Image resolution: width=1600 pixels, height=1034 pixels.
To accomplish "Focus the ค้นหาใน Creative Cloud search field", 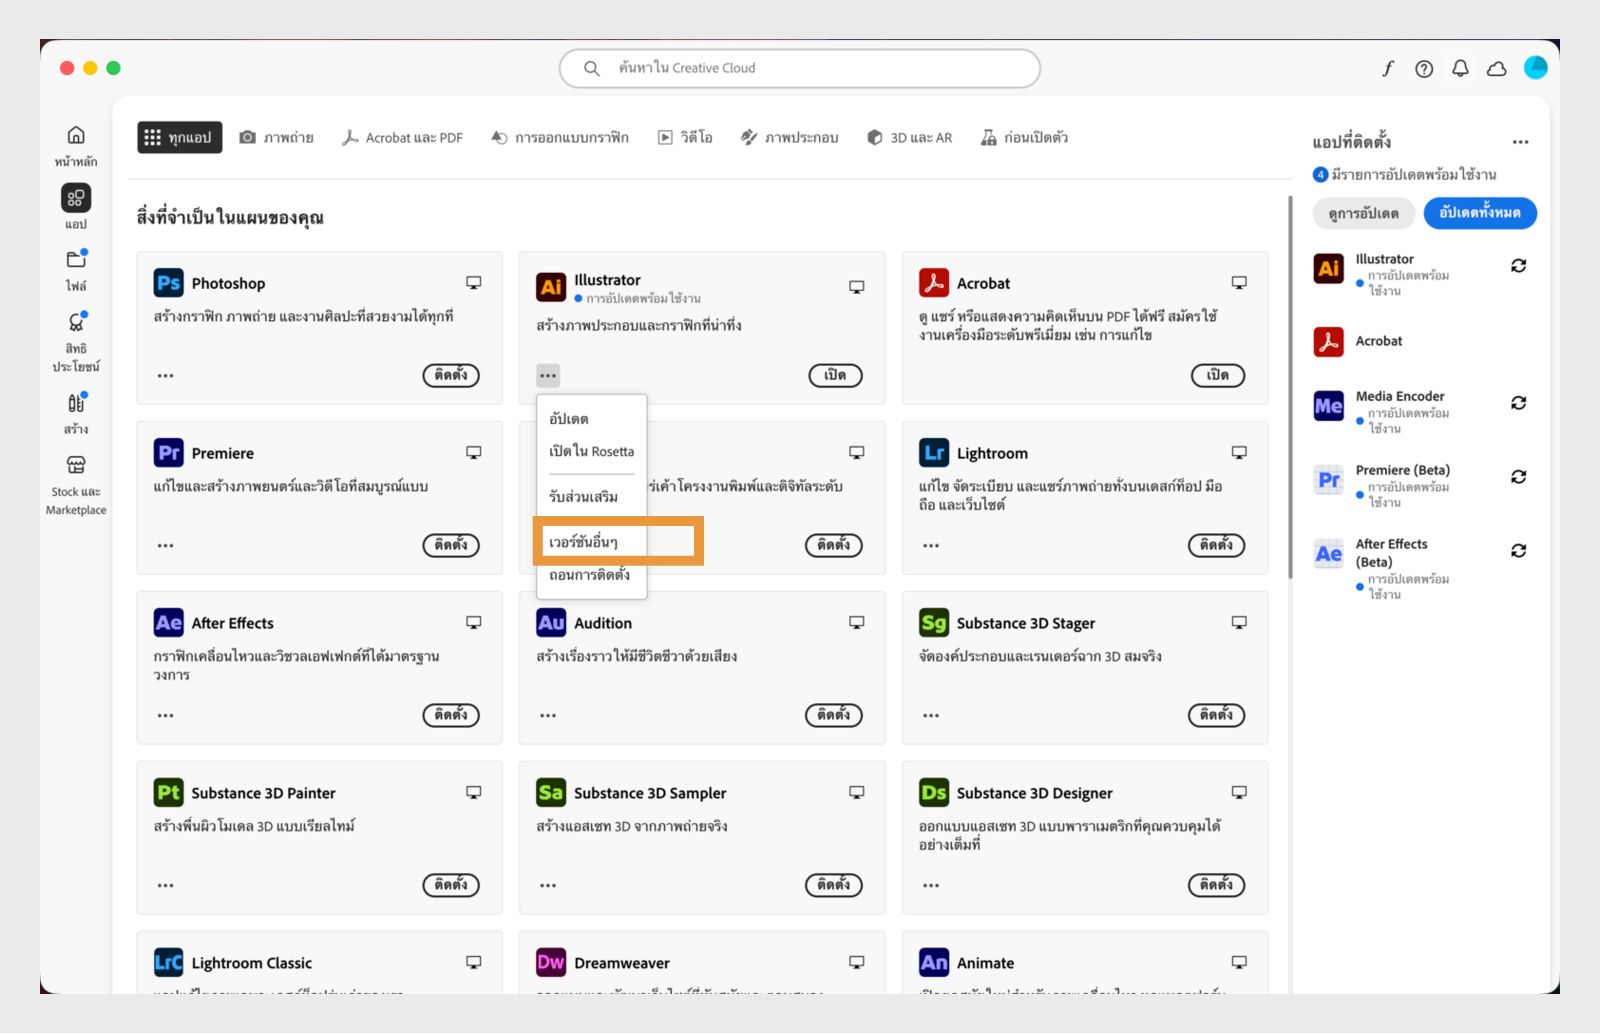I will tap(800, 68).
